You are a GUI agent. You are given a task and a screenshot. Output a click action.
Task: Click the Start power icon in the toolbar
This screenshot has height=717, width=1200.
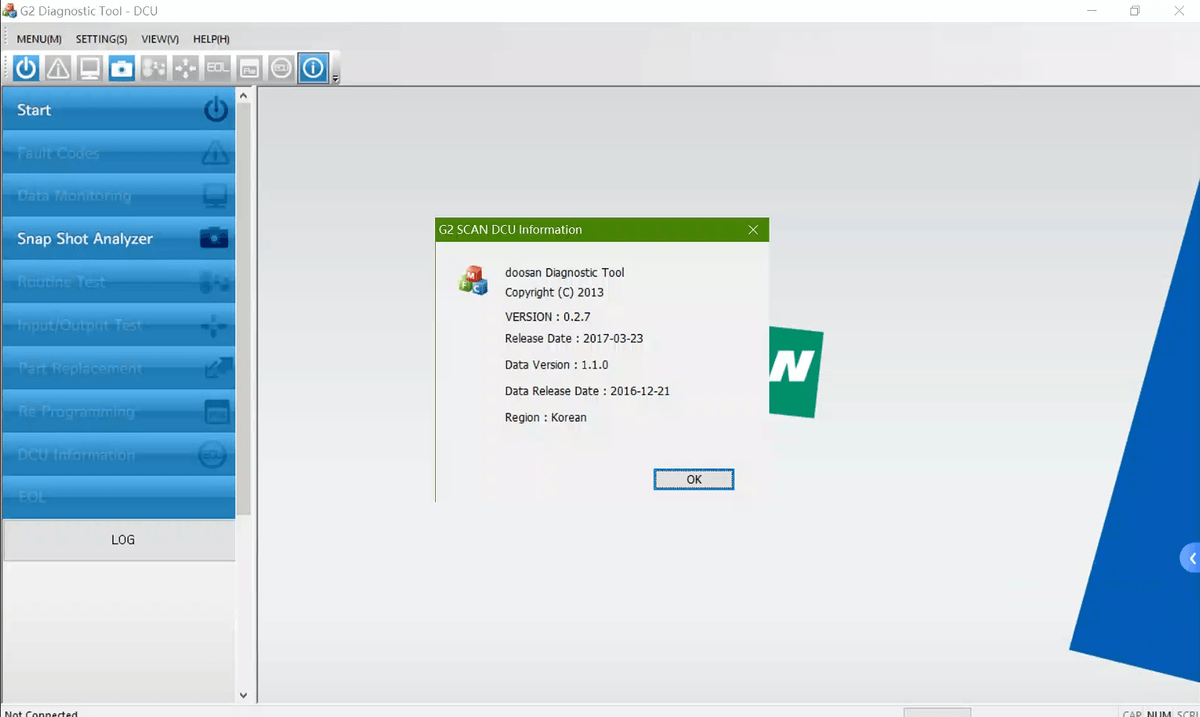tap(26, 68)
